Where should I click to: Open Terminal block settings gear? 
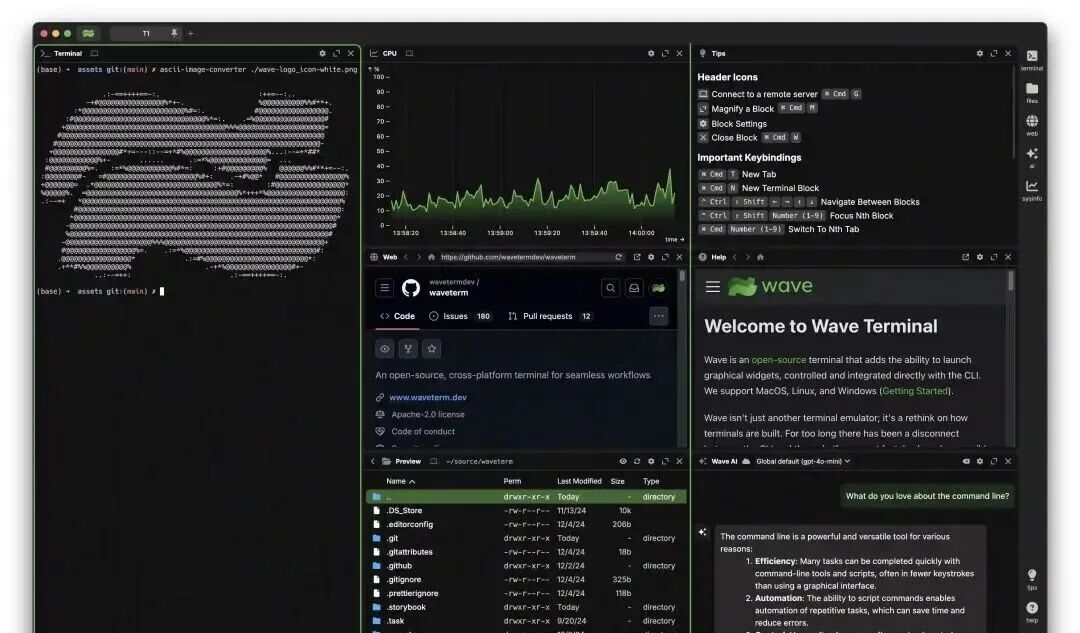(322, 53)
